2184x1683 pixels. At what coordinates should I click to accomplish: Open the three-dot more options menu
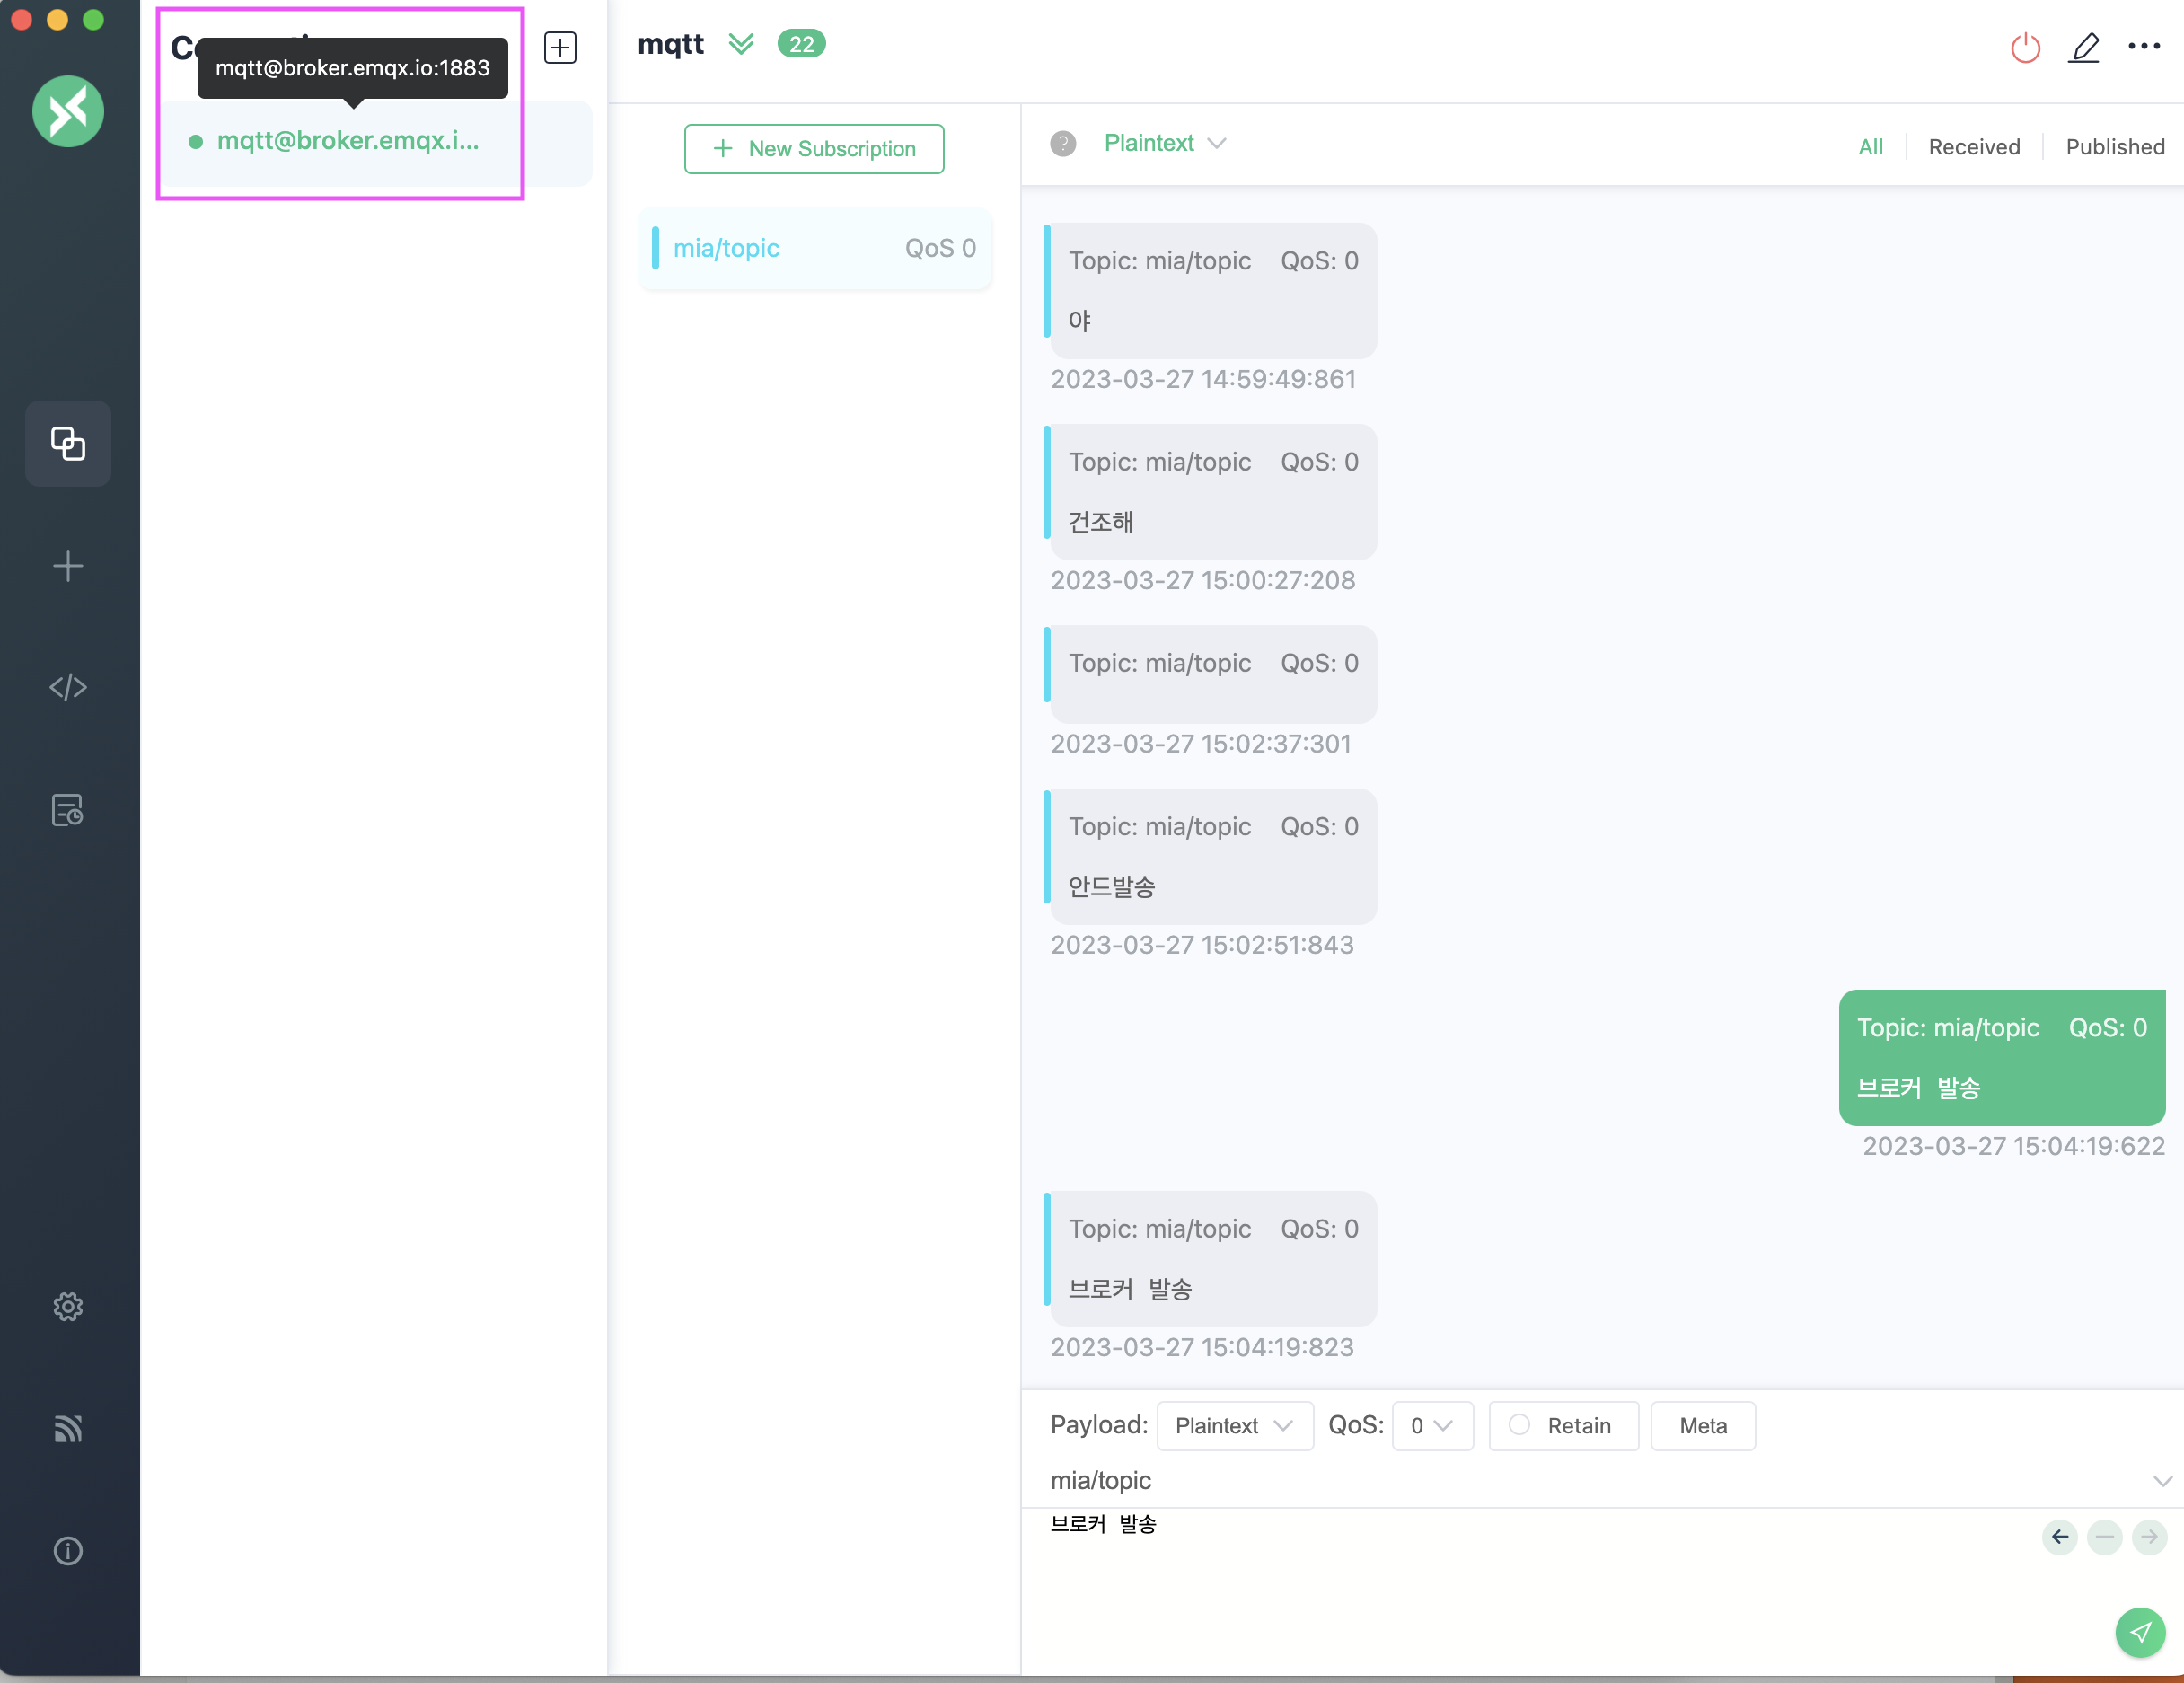pos(2144,46)
